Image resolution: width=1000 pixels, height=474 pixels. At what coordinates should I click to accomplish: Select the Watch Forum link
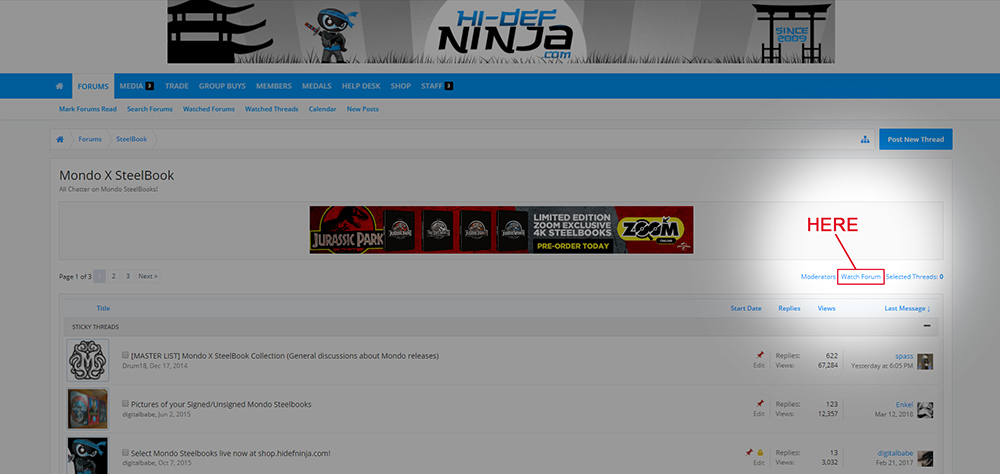pyautogui.click(x=861, y=277)
